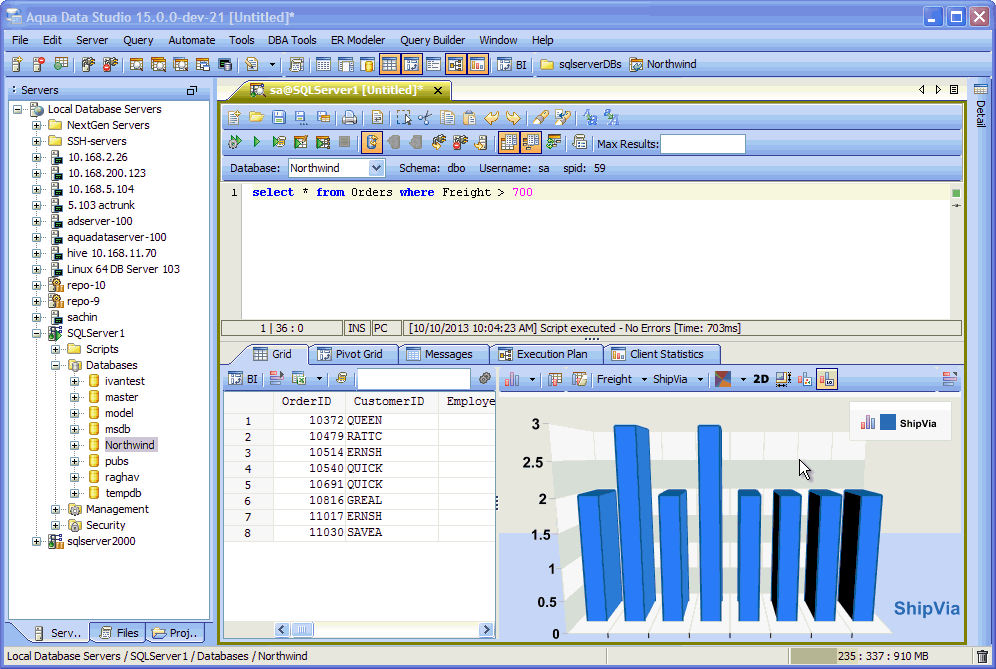Click the Northwind shortcut in main toolbar
This screenshot has height=669, width=996.
[663, 64]
